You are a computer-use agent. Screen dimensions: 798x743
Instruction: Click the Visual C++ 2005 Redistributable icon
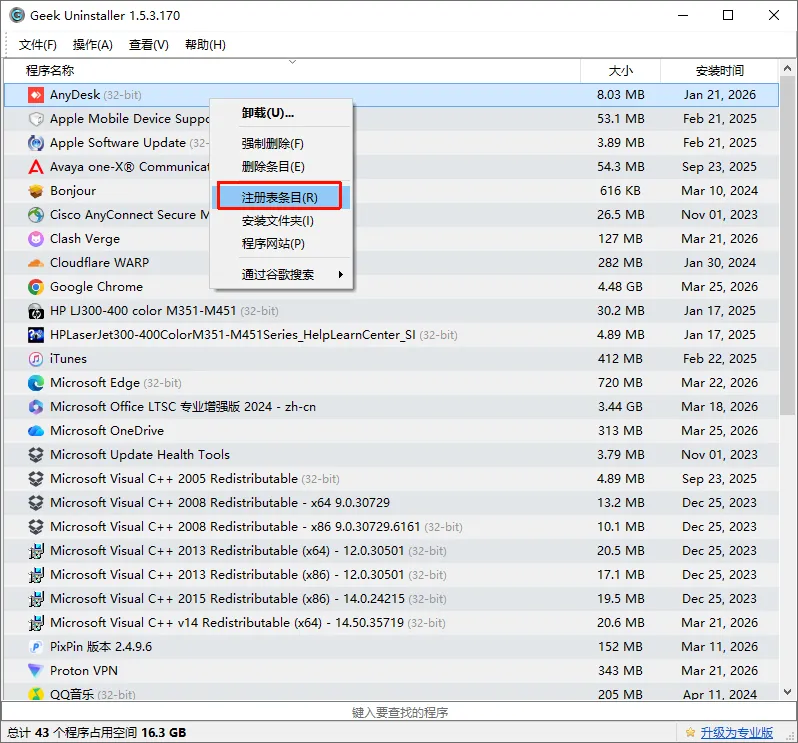tap(36, 479)
